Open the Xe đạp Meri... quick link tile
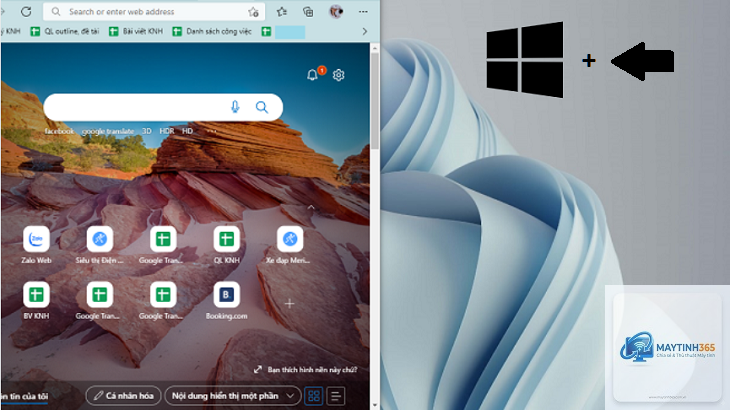730x410 pixels. 290,245
